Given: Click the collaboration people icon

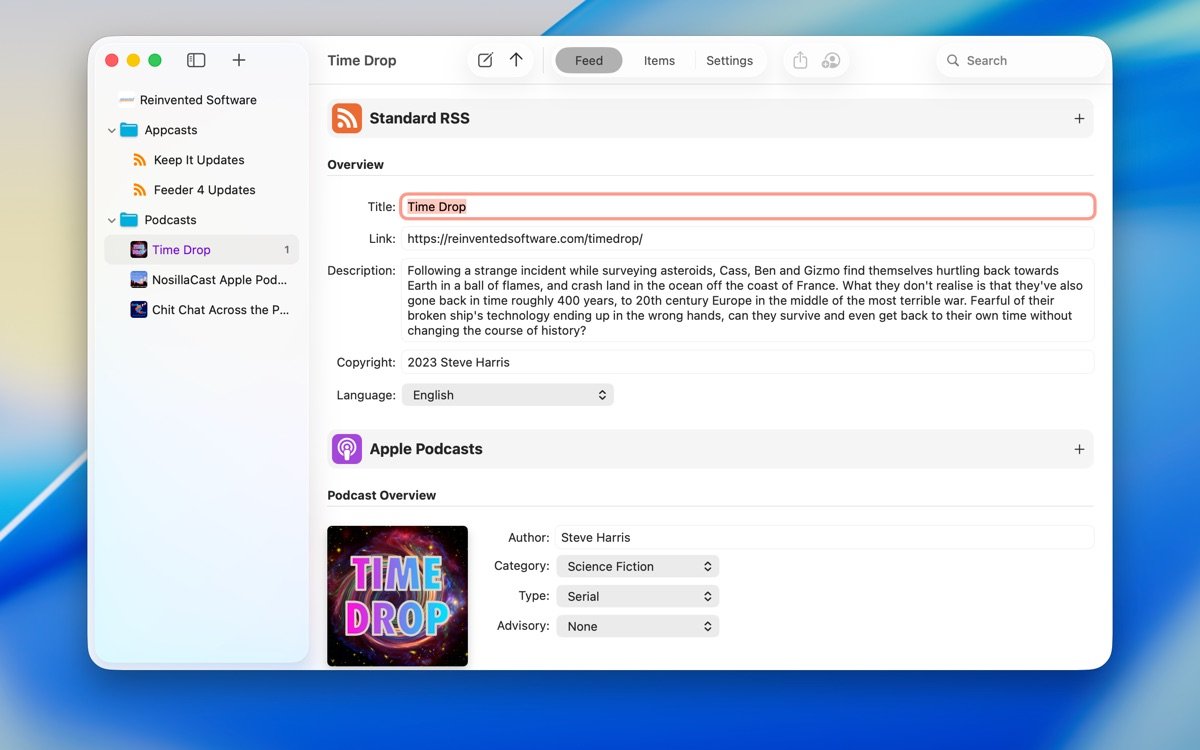Looking at the screenshot, I should [x=830, y=60].
